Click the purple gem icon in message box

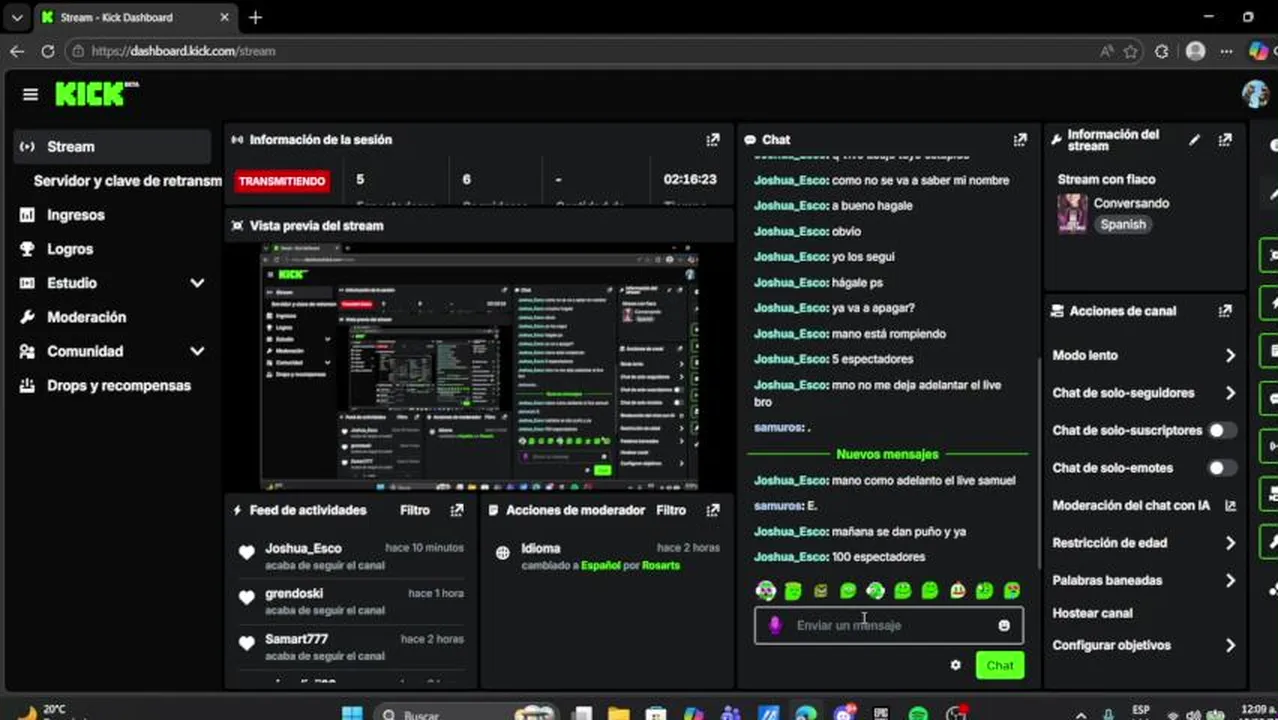click(x=774, y=626)
